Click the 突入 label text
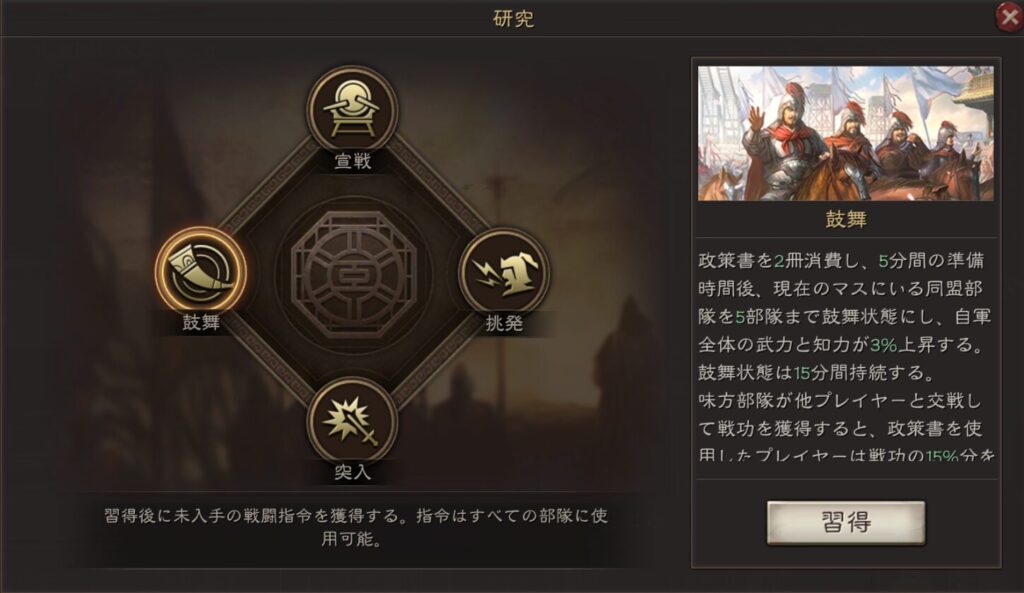Image resolution: width=1024 pixels, height=593 pixels. [x=353, y=472]
